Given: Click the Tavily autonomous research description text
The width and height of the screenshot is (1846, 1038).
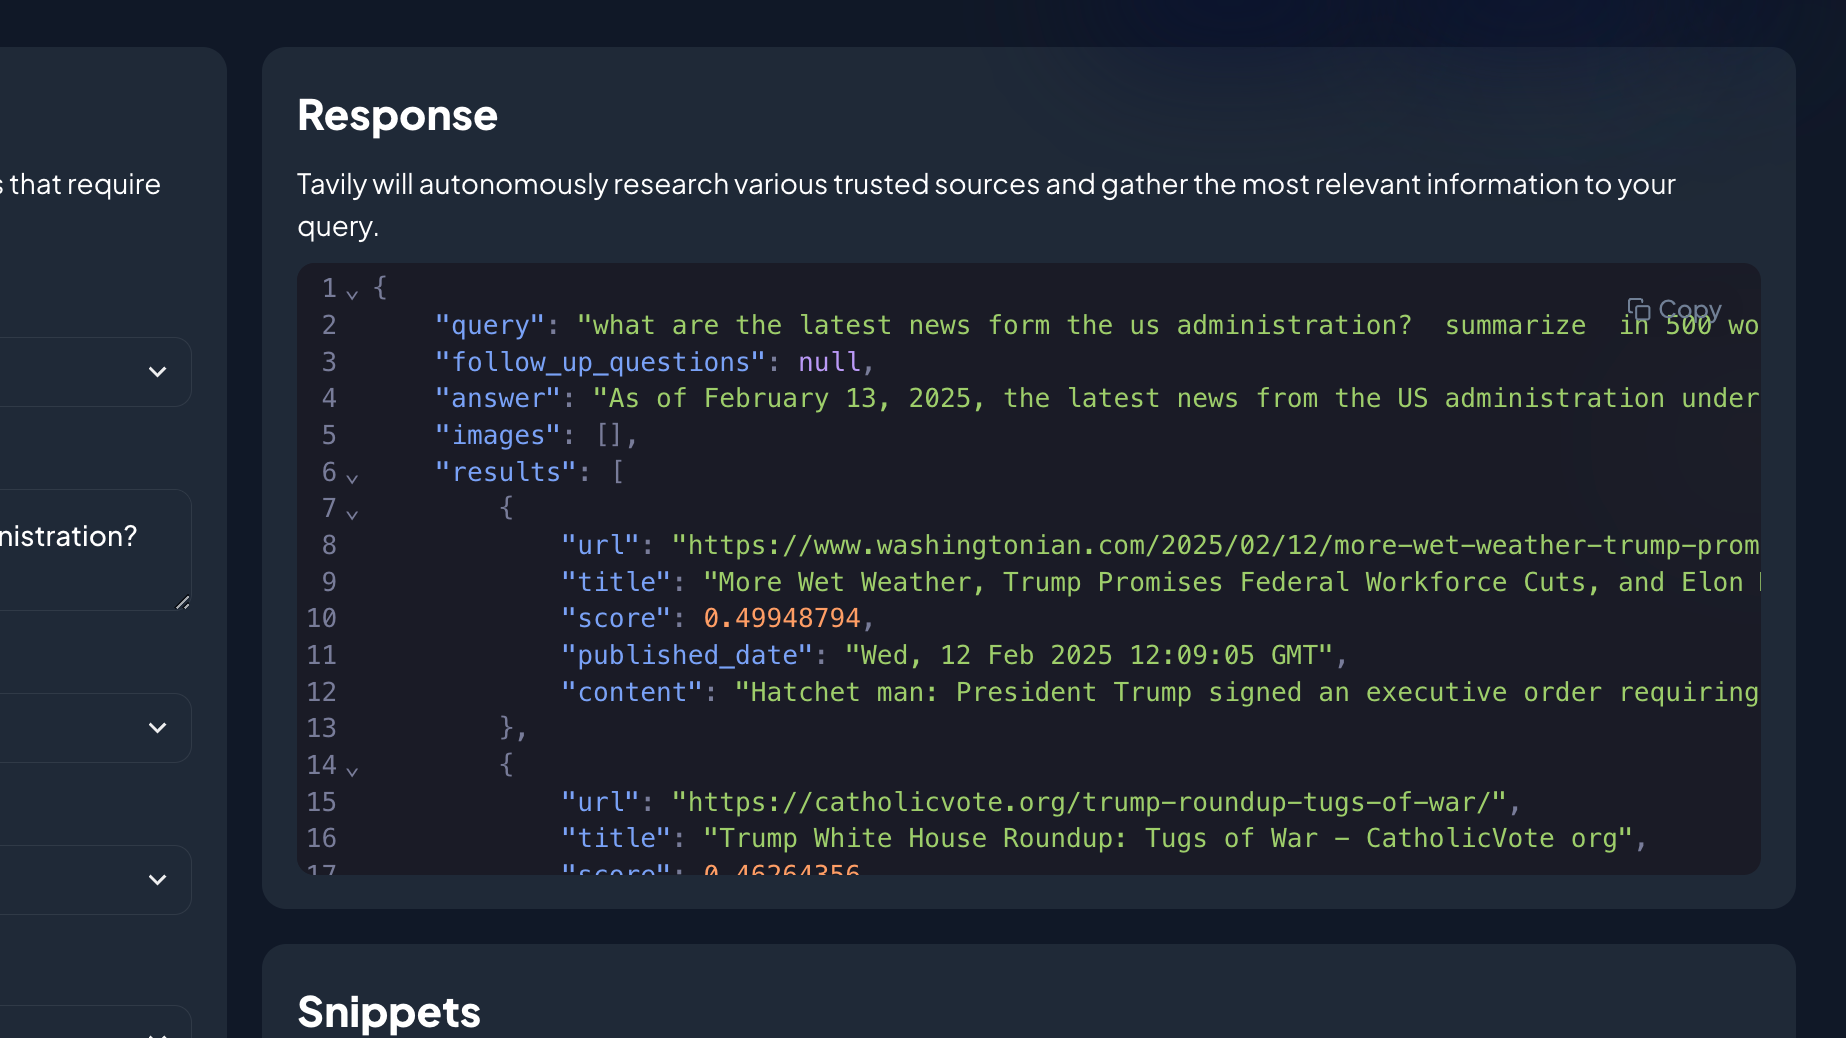Looking at the screenshot, I should tap(986, 205).
